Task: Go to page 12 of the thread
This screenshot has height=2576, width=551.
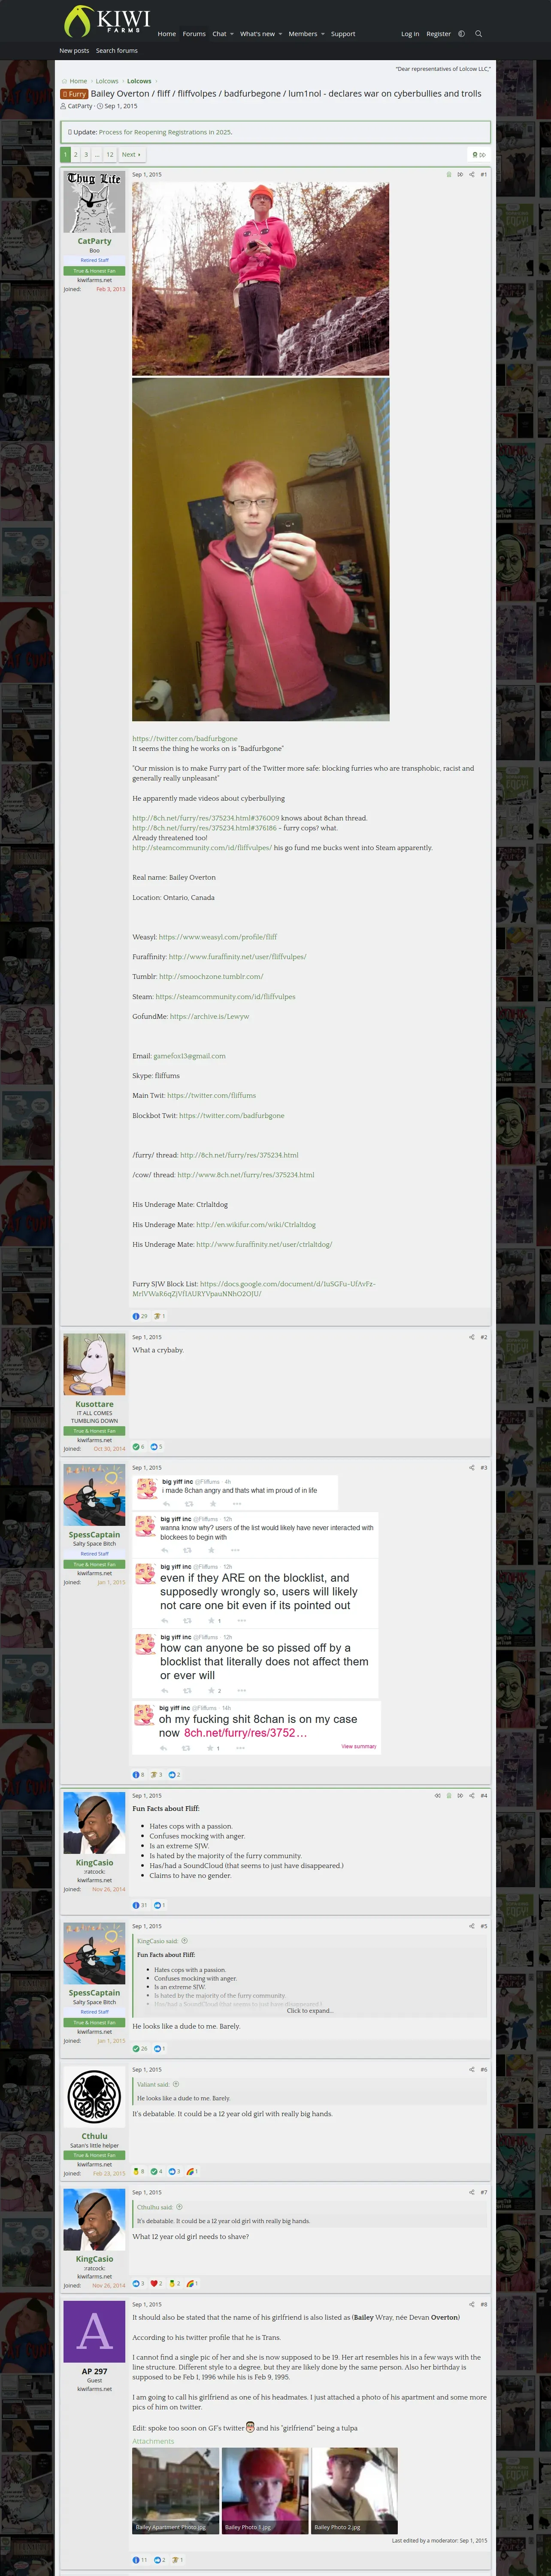Action: click(x=110, y=155)
